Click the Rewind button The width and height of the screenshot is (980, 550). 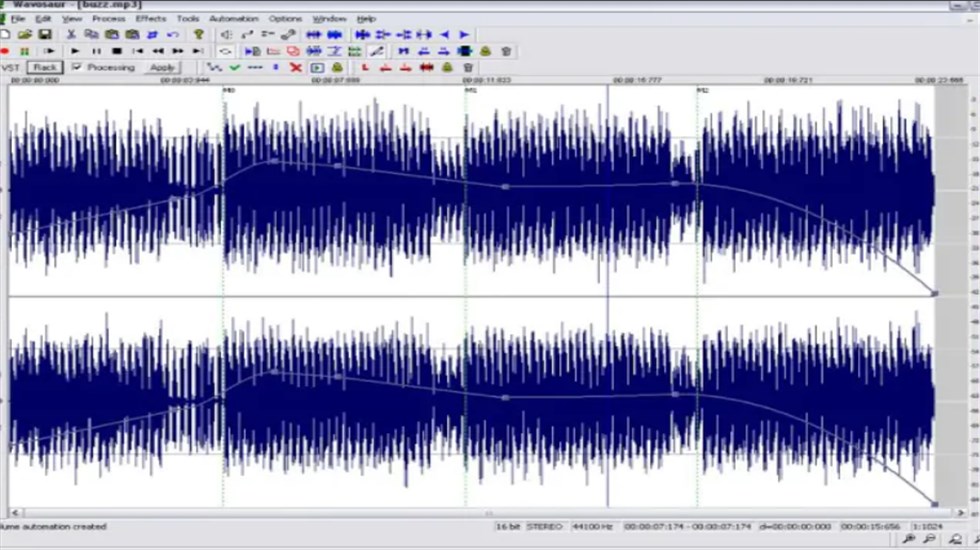point(158,51)
